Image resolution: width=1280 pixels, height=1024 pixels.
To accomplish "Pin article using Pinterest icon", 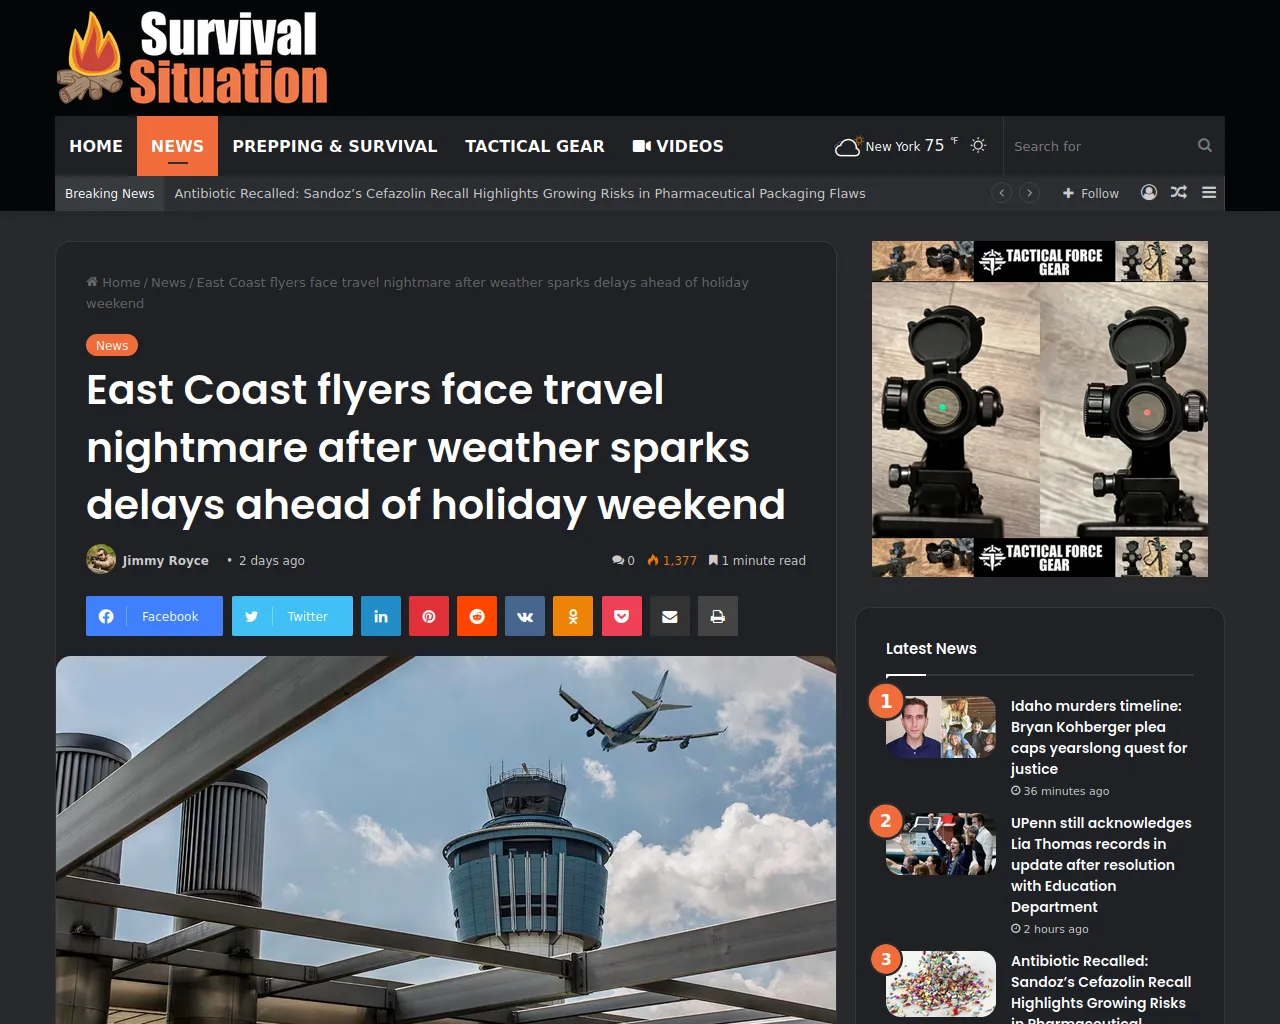I will 429,616.
